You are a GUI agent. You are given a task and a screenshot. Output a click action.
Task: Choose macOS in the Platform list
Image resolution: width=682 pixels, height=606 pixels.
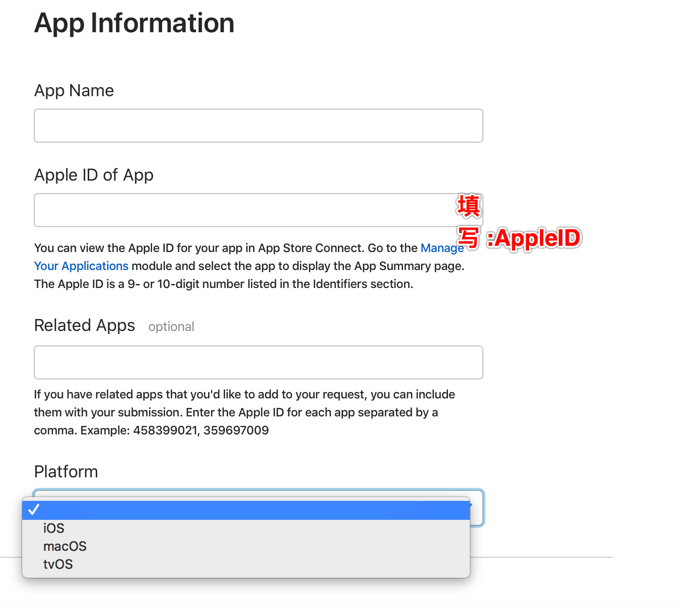(246, 546)
